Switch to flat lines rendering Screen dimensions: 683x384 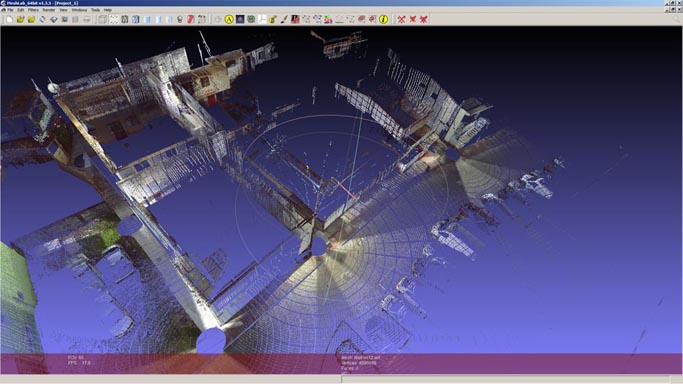click(x=147, y=19)
